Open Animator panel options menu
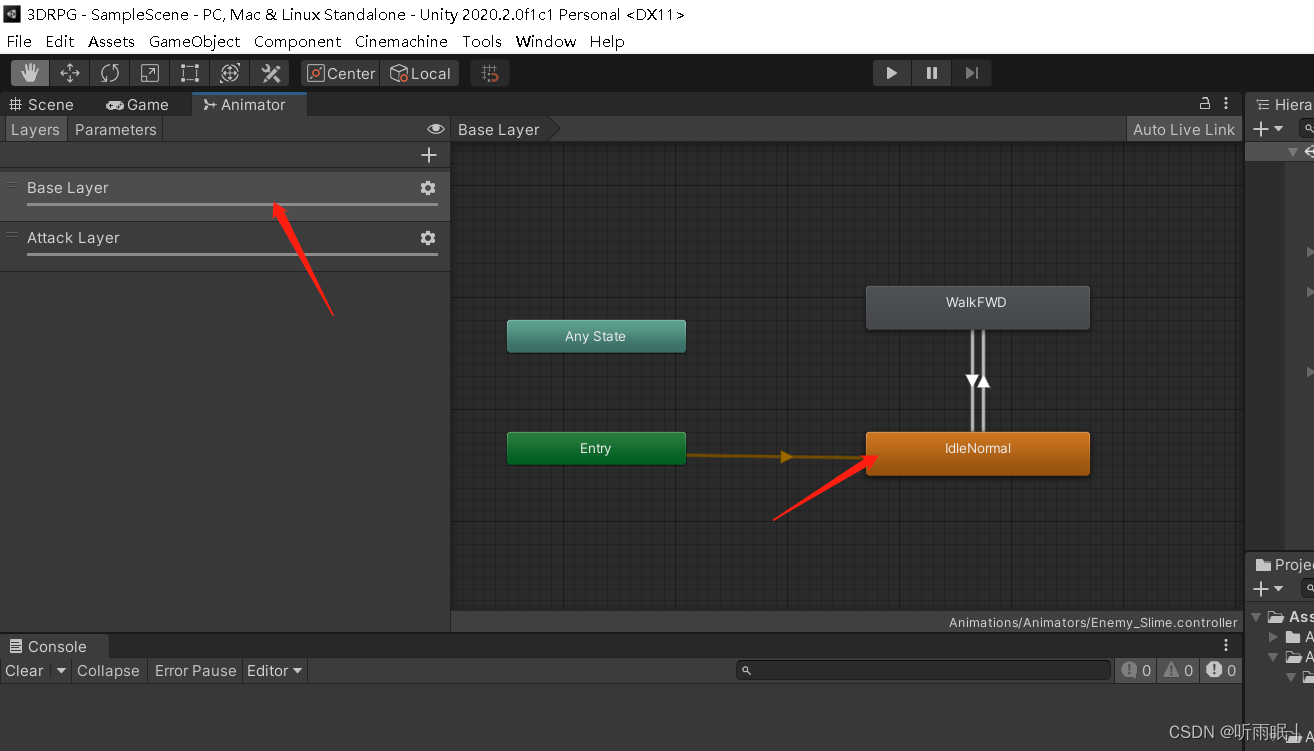The image size is (1314, 751). pos(1227,104)
